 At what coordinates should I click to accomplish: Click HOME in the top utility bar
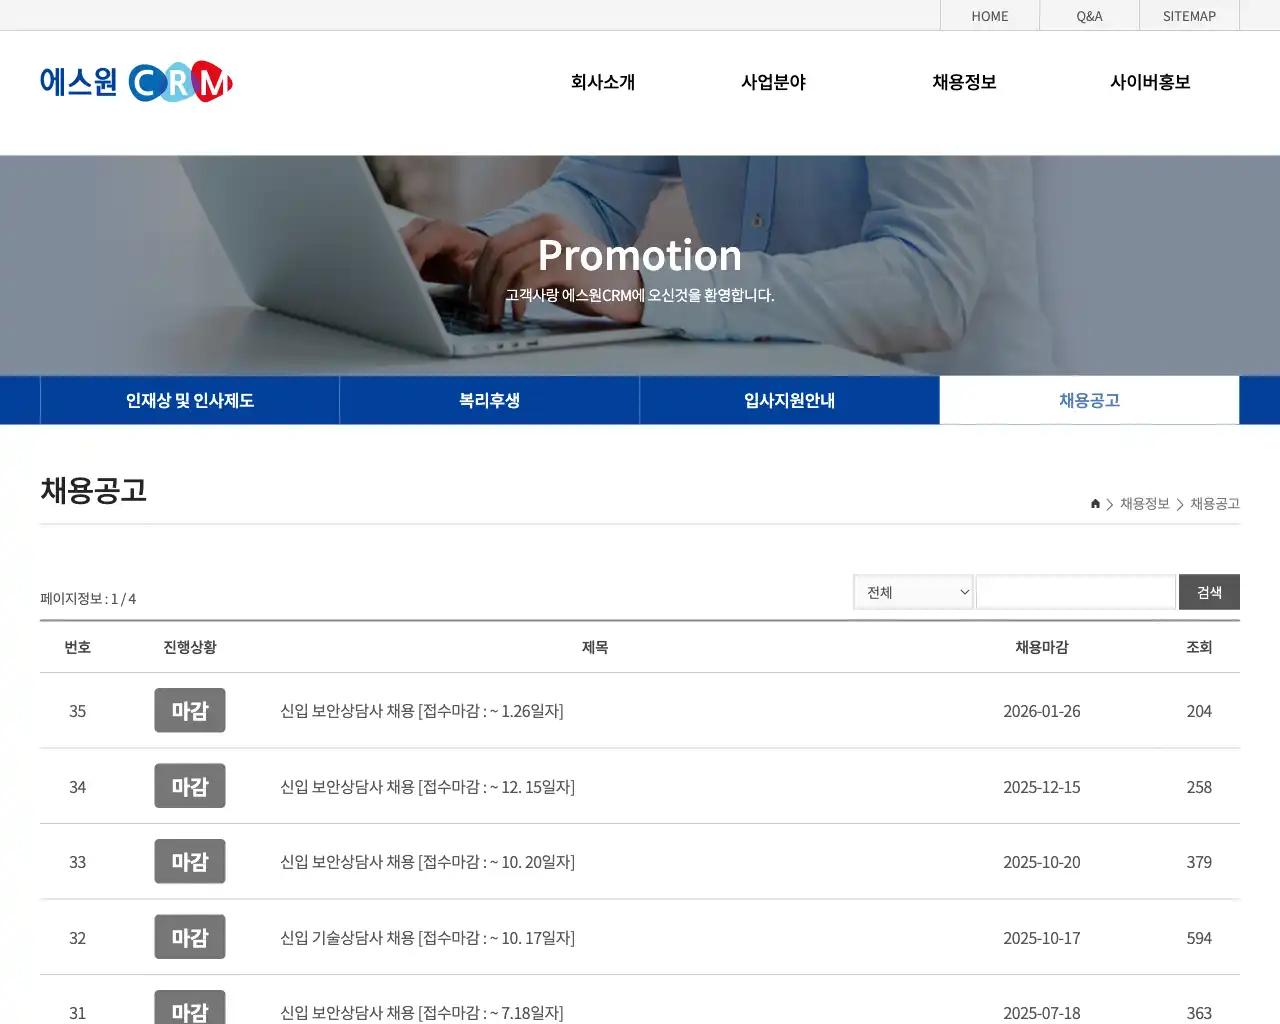(990, 16)
